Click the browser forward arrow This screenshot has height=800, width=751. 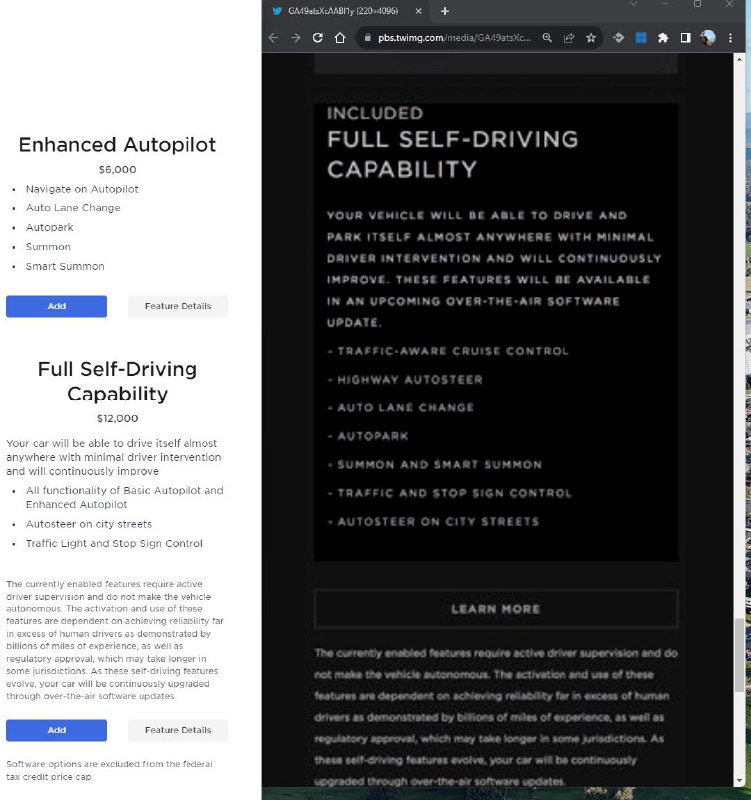pos(295,38)
